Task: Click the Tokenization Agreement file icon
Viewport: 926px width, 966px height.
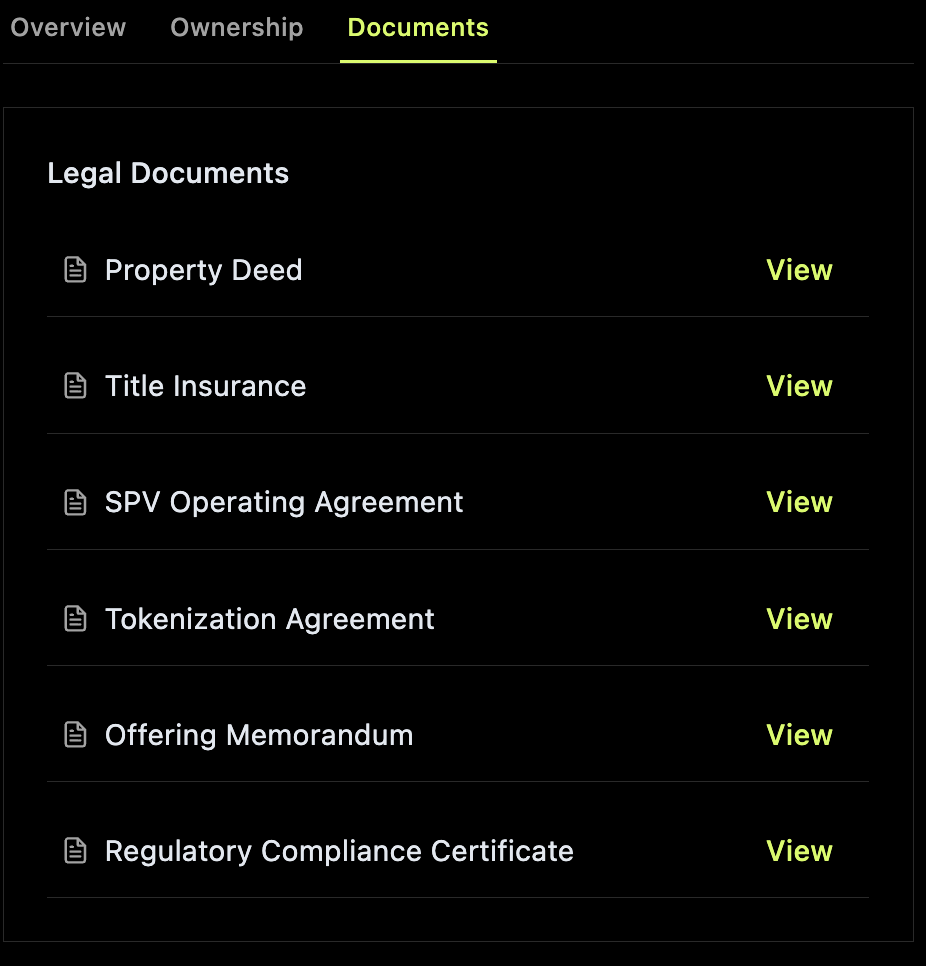Action: [x=75, y=619]
